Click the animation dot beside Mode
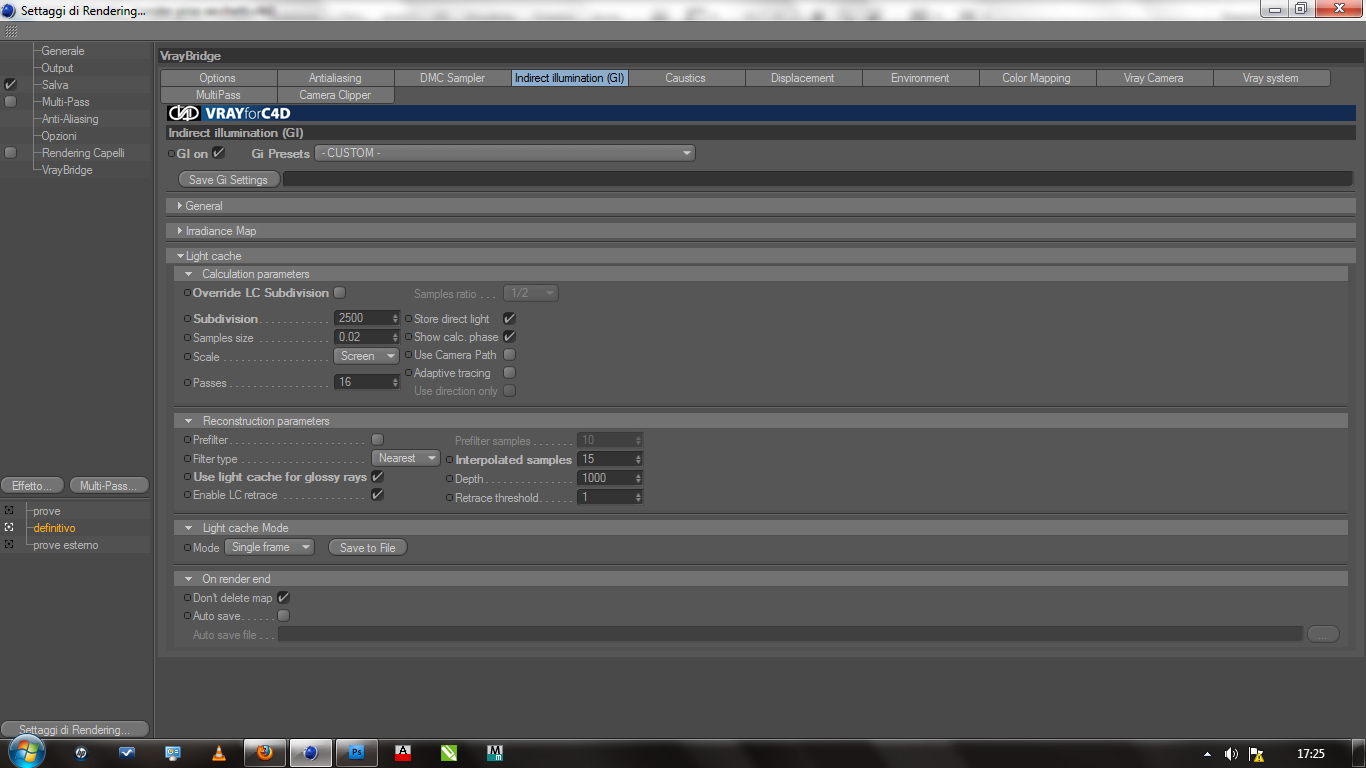 (x=187, y=548)
